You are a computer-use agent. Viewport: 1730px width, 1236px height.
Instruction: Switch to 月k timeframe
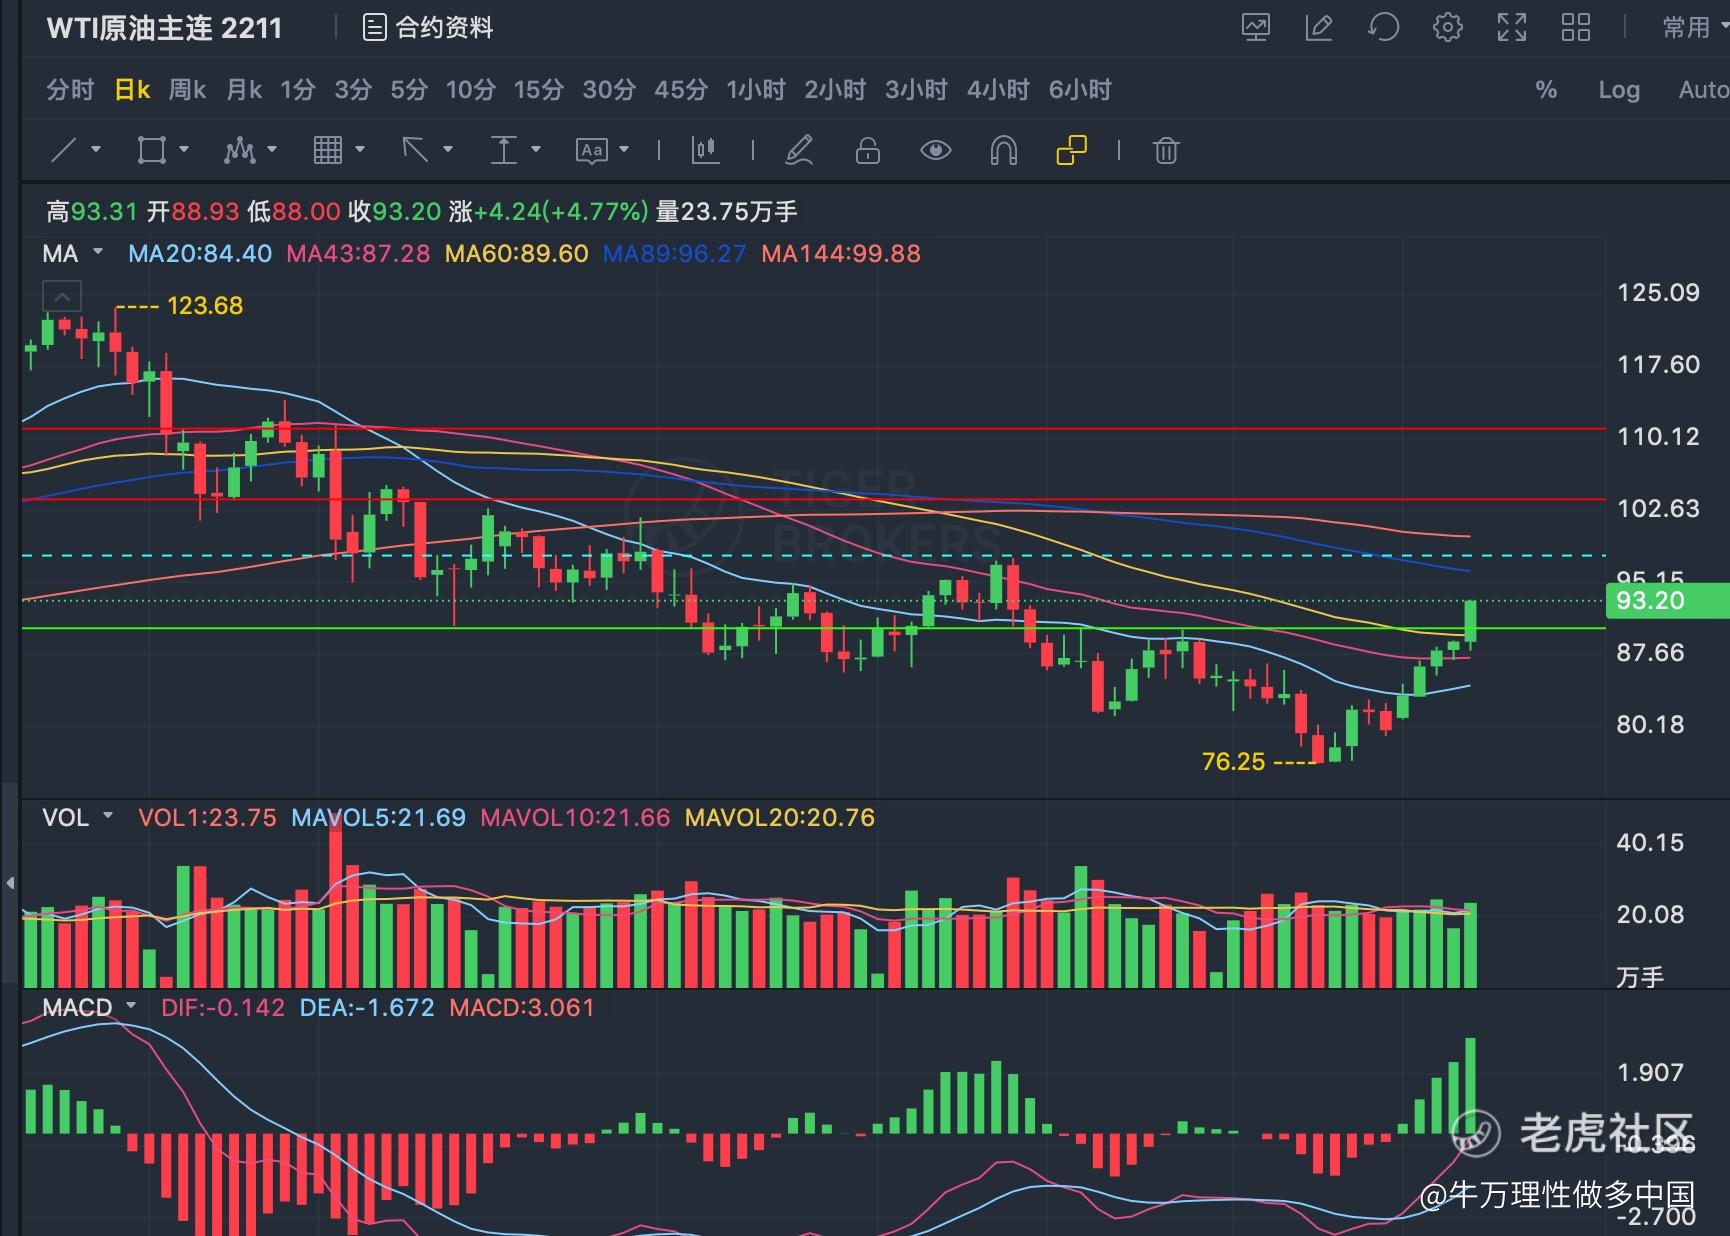click(244, 90)
